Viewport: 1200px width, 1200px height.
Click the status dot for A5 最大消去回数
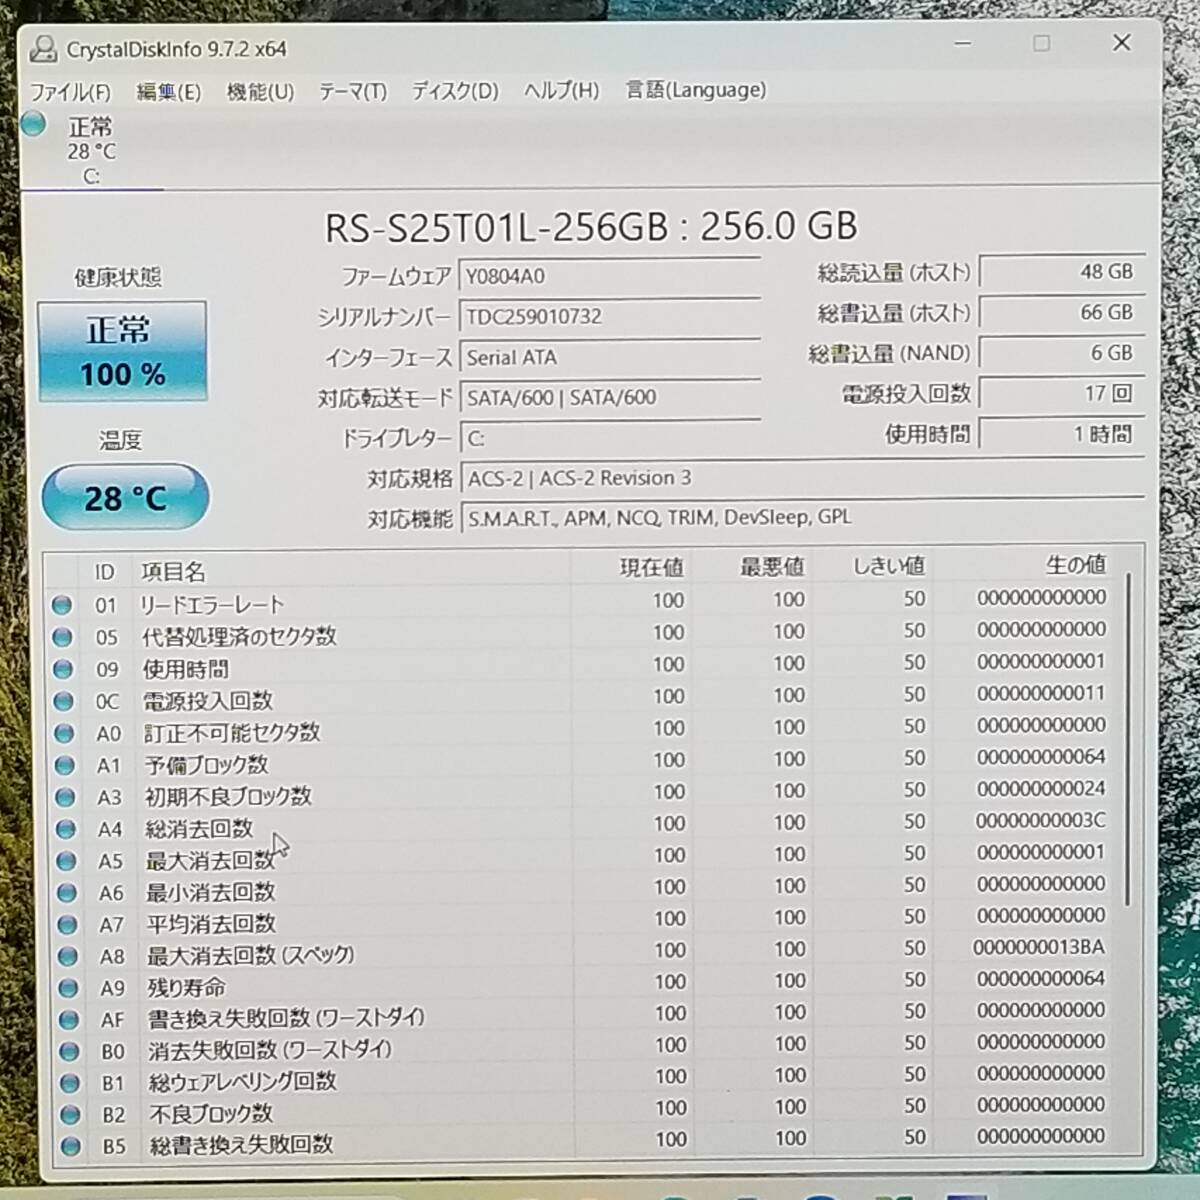tap(66, 861)
